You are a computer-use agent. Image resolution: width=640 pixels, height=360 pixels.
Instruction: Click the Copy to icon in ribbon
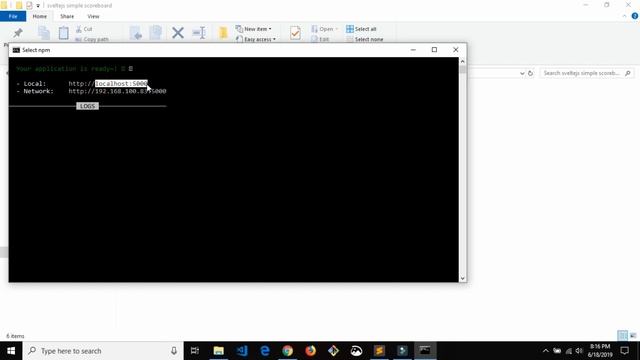point(156,33)
